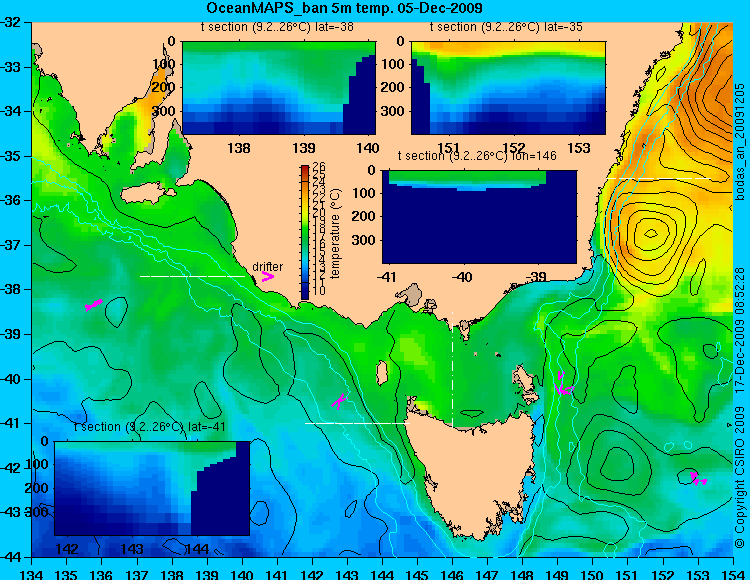Click the white dashed section line at 38°S
This screenshot has width=750, height=580.
click(x=192, y=276)
